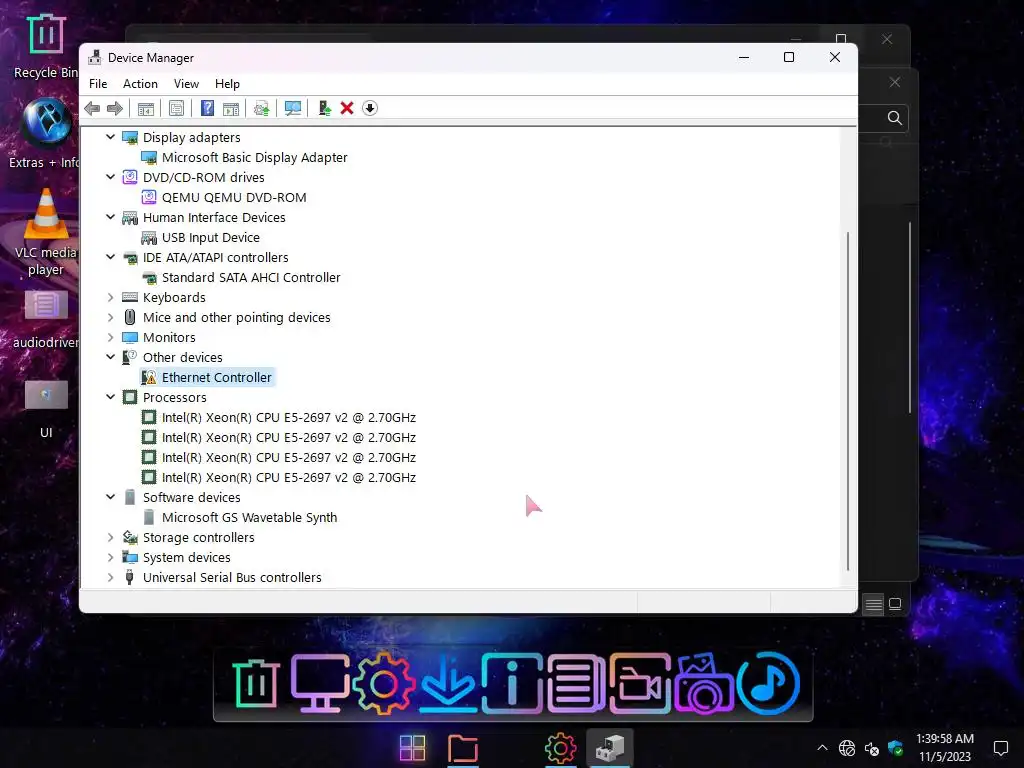
Task: Expand the Monitors category
Action: point(110,338)
